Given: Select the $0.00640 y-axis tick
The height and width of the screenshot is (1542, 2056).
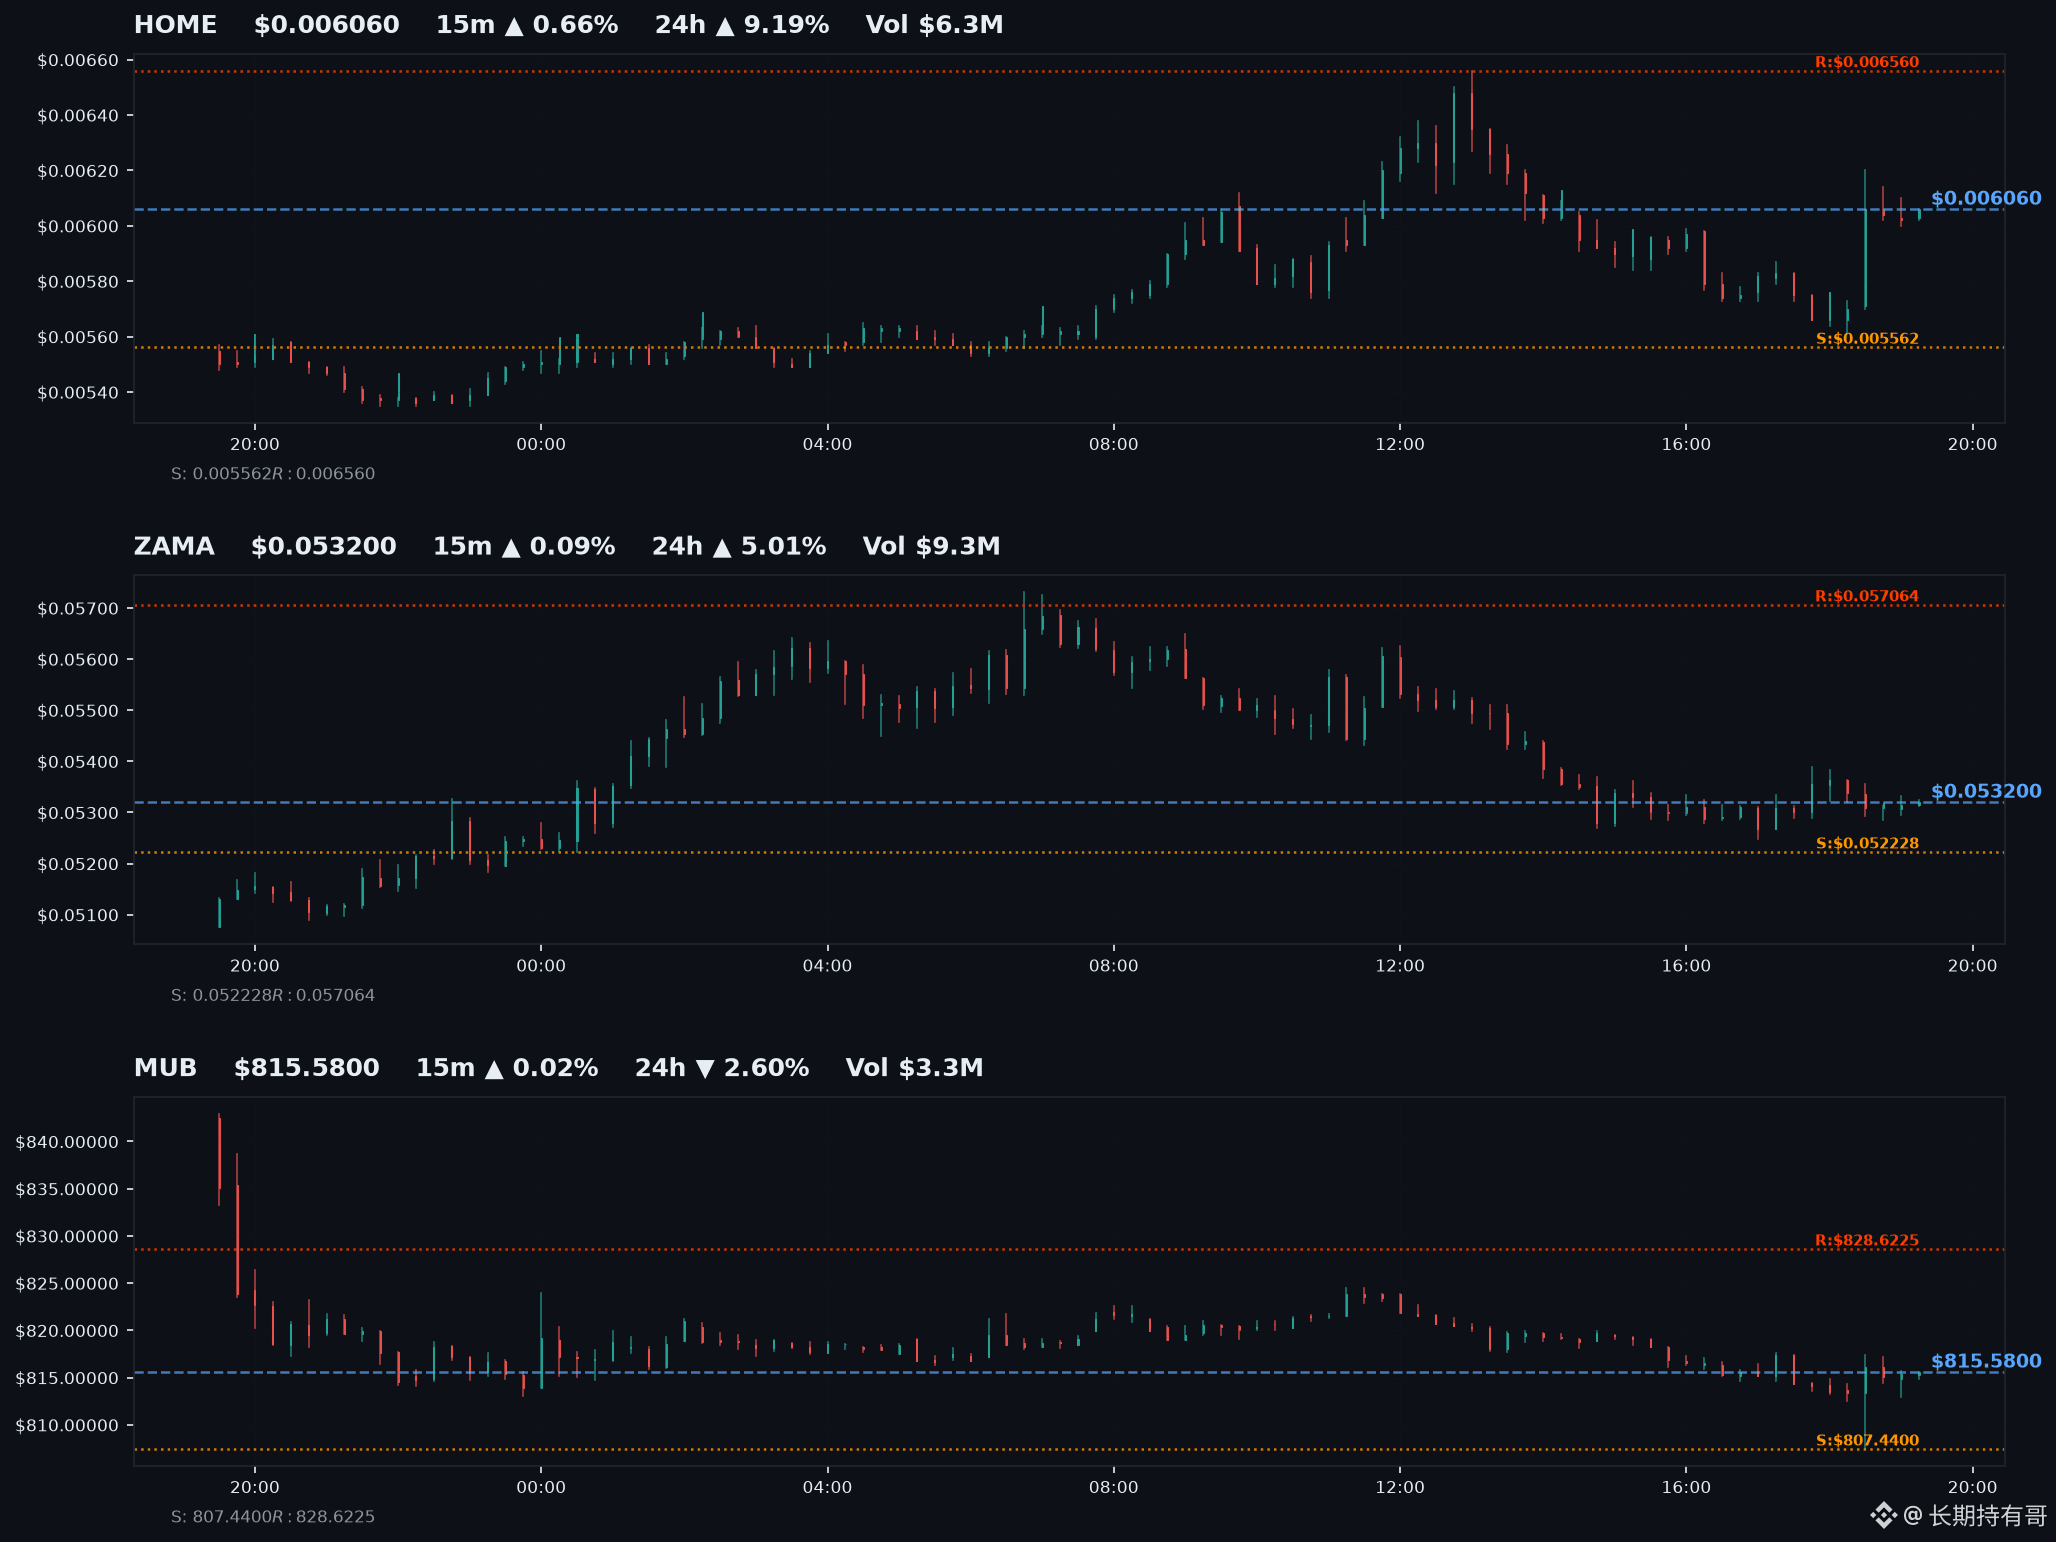Looking at the screenshot, I should tap(78, 116).
